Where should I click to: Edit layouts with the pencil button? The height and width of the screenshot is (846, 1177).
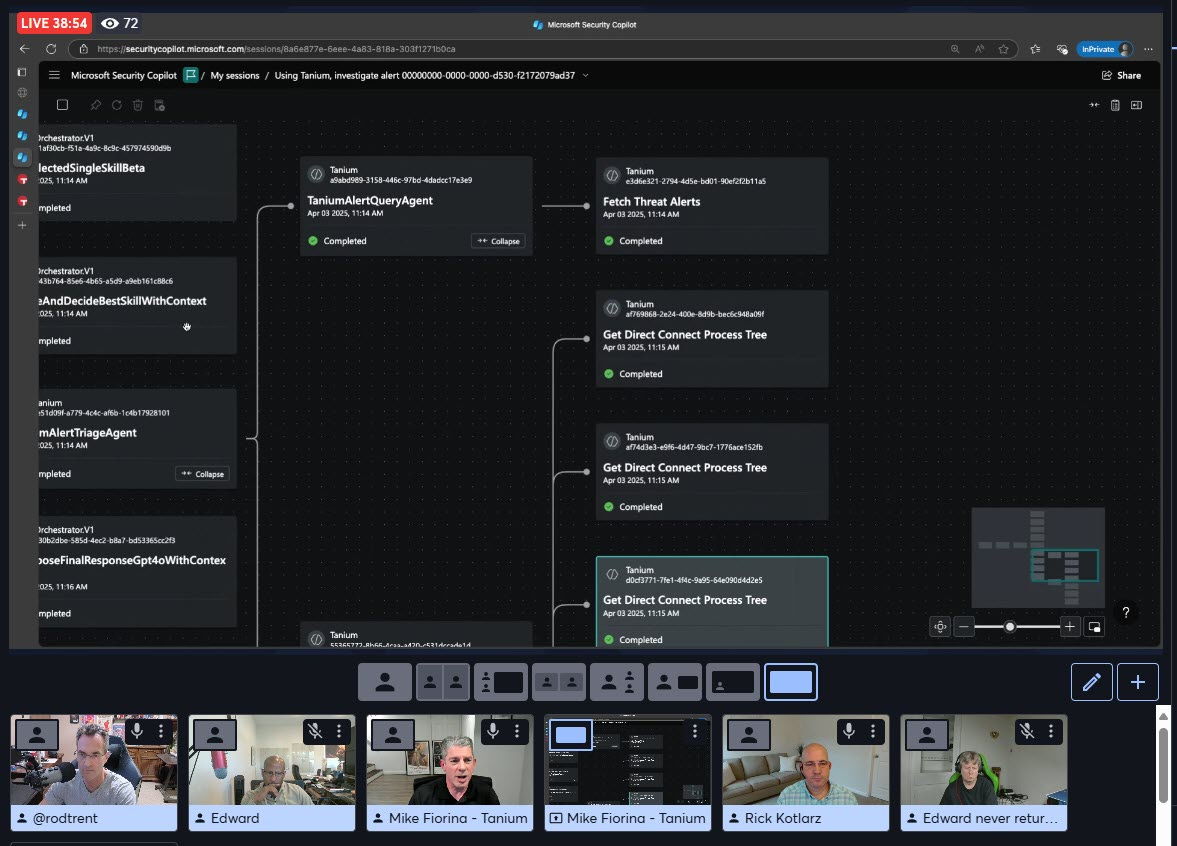1091,682
